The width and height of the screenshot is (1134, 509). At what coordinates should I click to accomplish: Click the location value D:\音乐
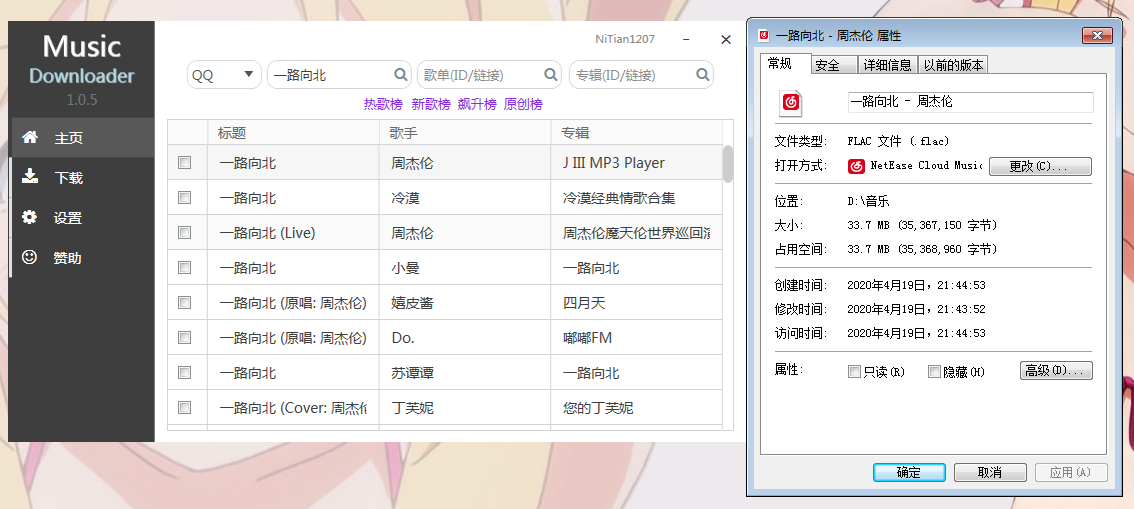tap(868, 201)
